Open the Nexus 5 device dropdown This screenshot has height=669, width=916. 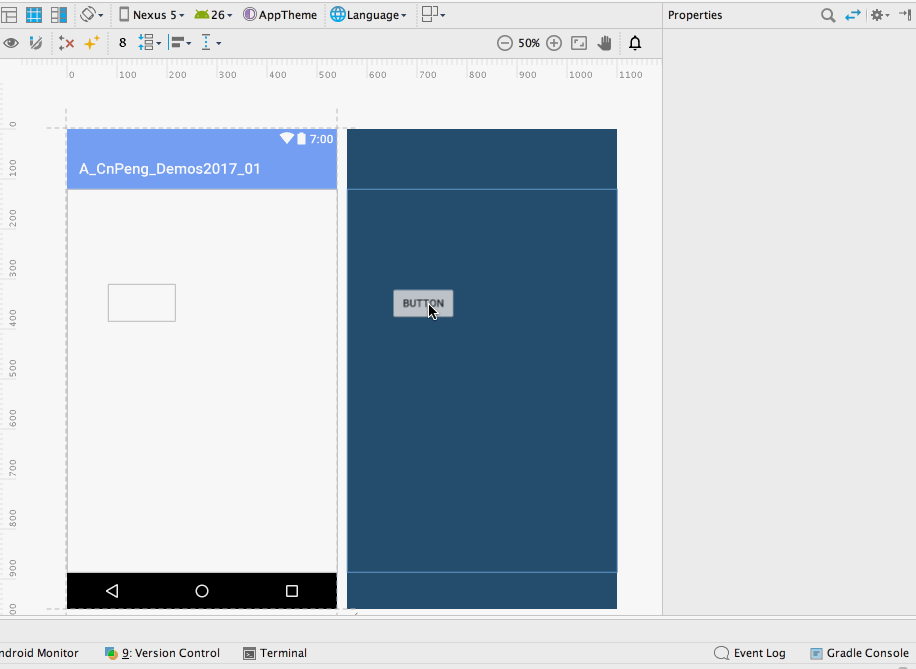(152, 15)
